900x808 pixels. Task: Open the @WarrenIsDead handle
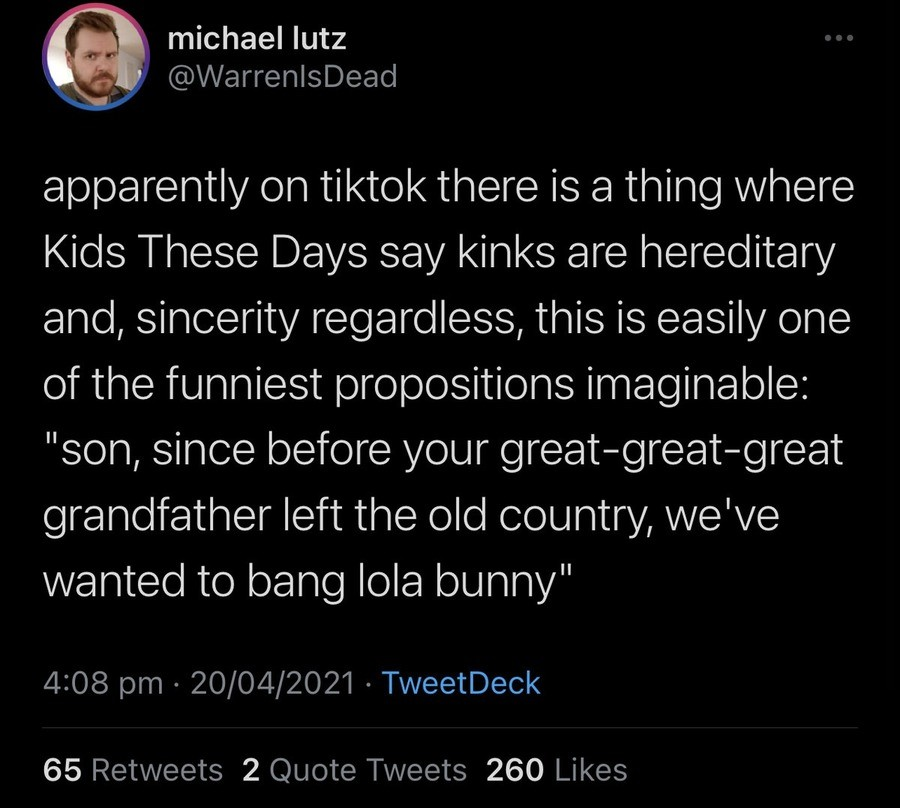(282, 76)
